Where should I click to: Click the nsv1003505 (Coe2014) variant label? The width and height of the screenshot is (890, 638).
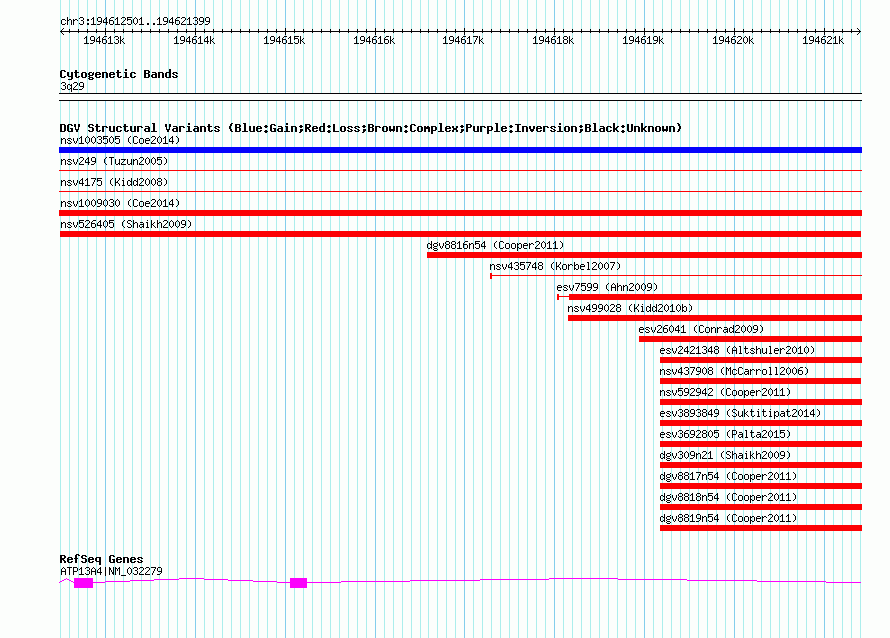120,140
